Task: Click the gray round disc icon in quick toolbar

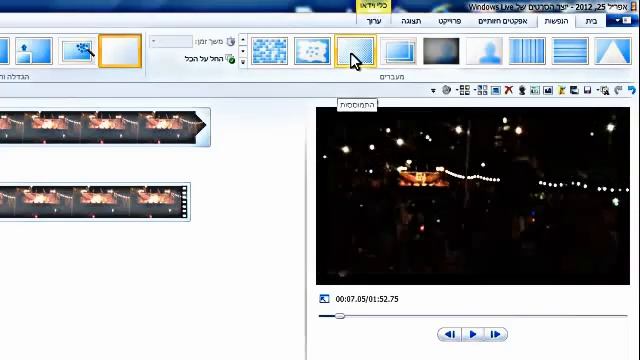Action: [447, 90]
